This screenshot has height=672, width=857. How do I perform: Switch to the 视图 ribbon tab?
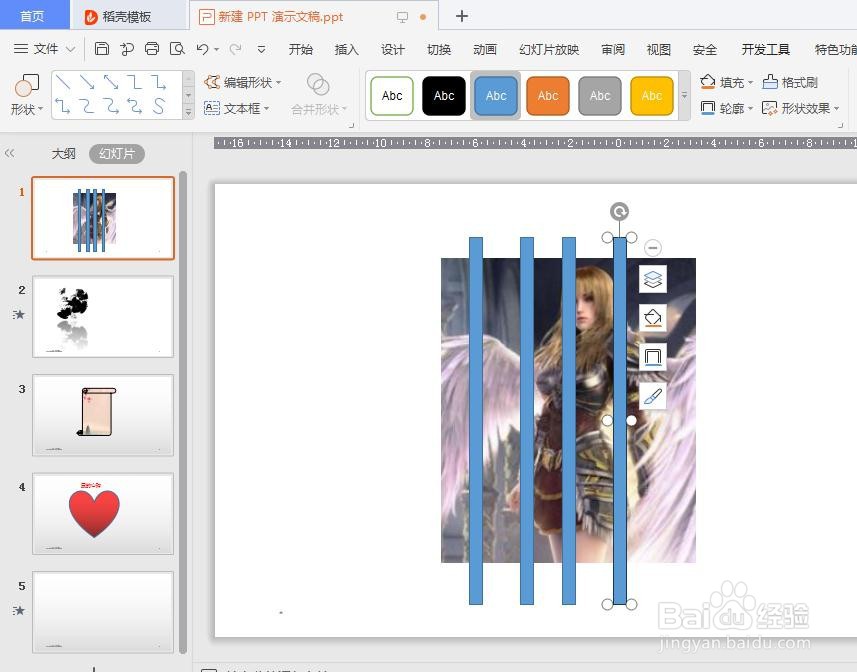click(x=659, y=50)
